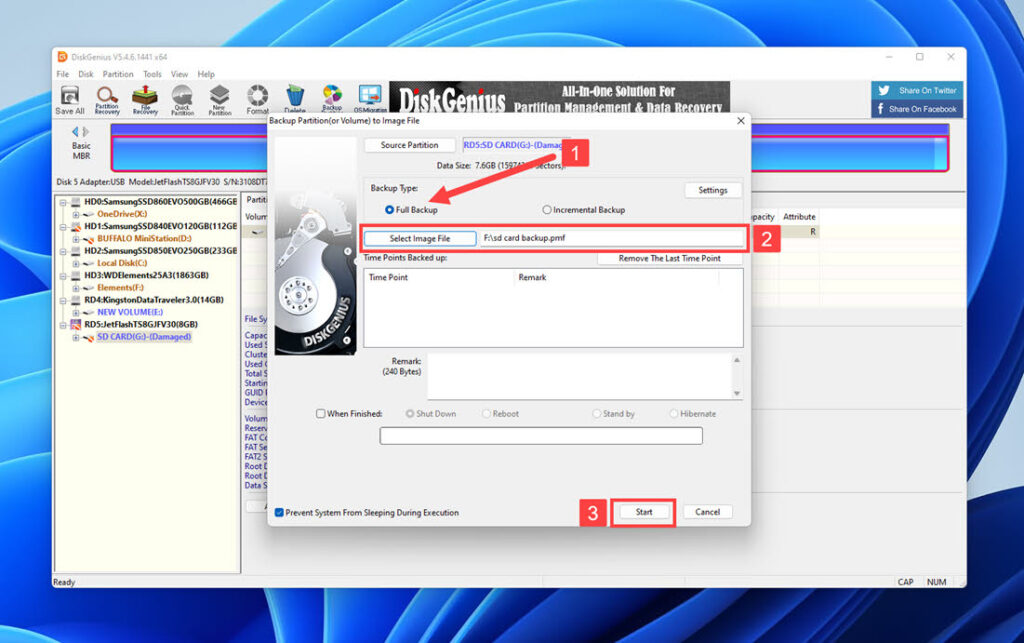Open the Partition menu
Viewport: 1024px width, 643px height.
tap(117, 73)
